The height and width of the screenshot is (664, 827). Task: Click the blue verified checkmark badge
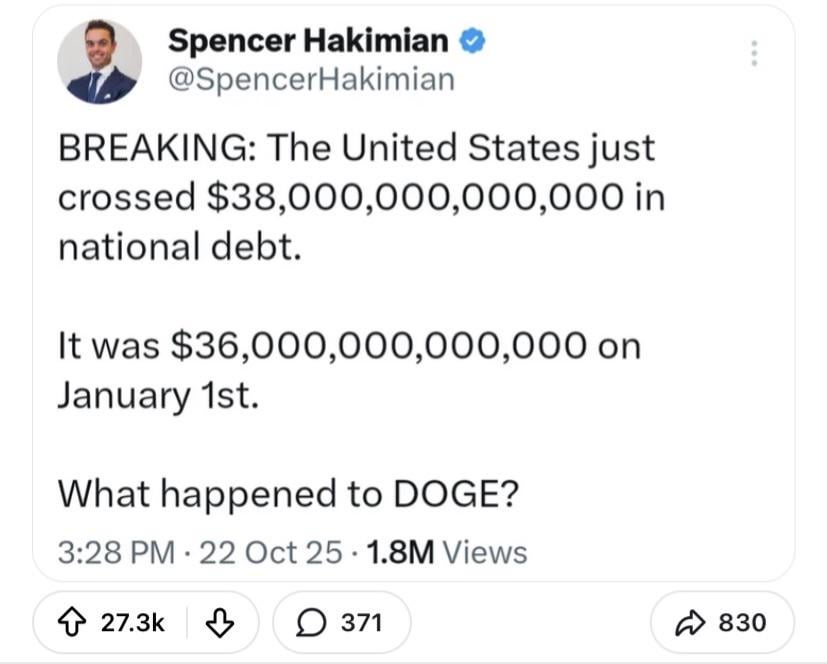[x=471, y=41]
